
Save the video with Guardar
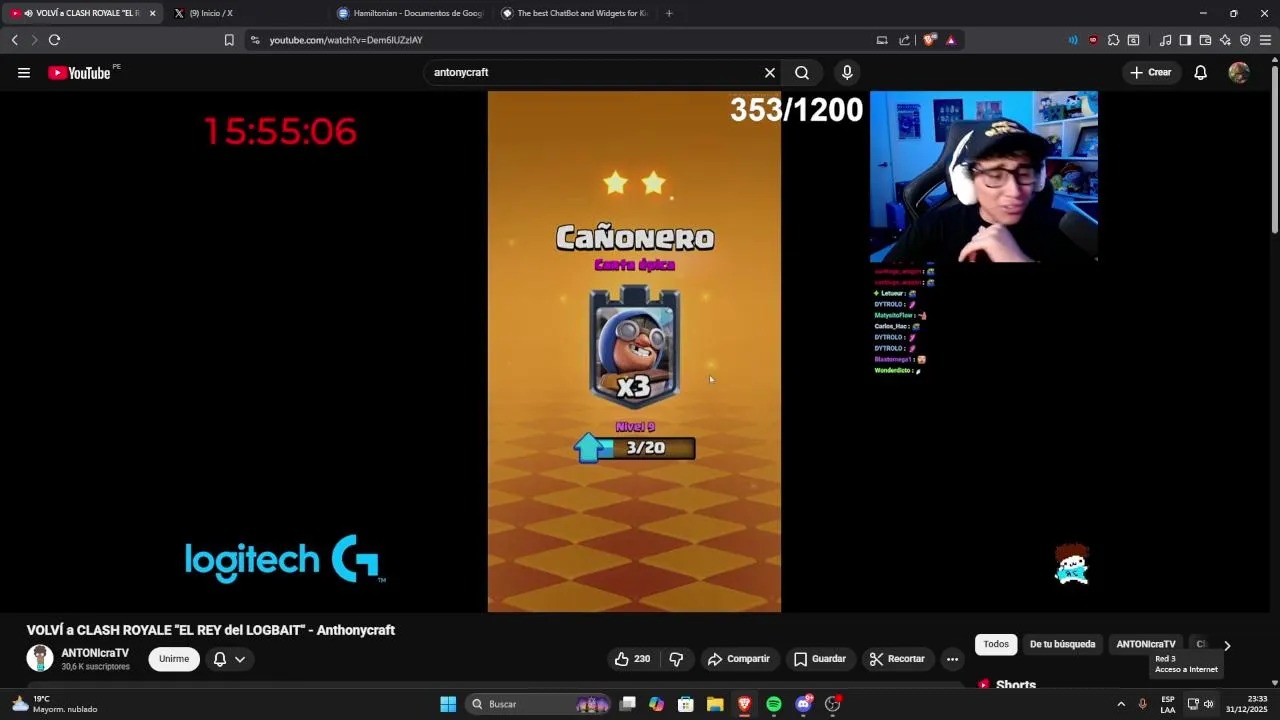pyautogui.click(x=820, y=659)
